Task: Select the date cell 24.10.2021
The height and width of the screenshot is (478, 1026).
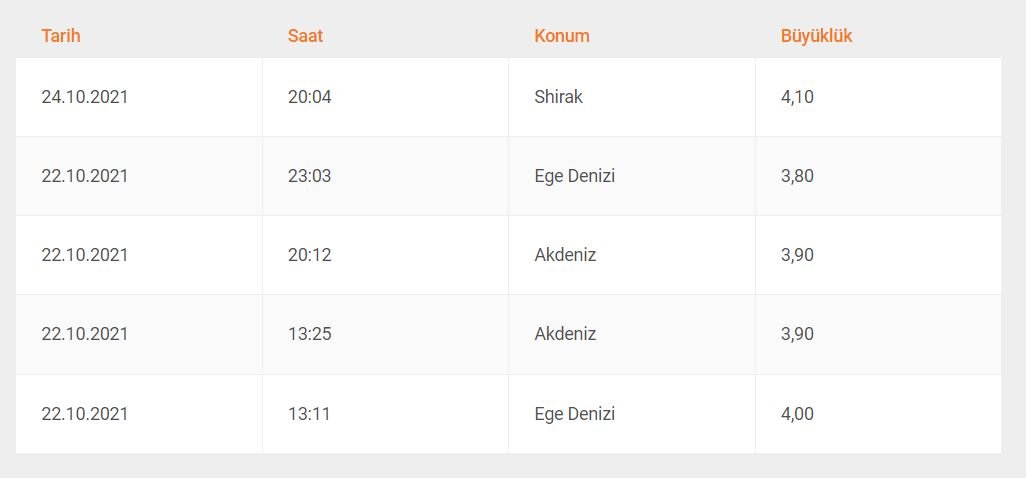Action: point(85,97)
